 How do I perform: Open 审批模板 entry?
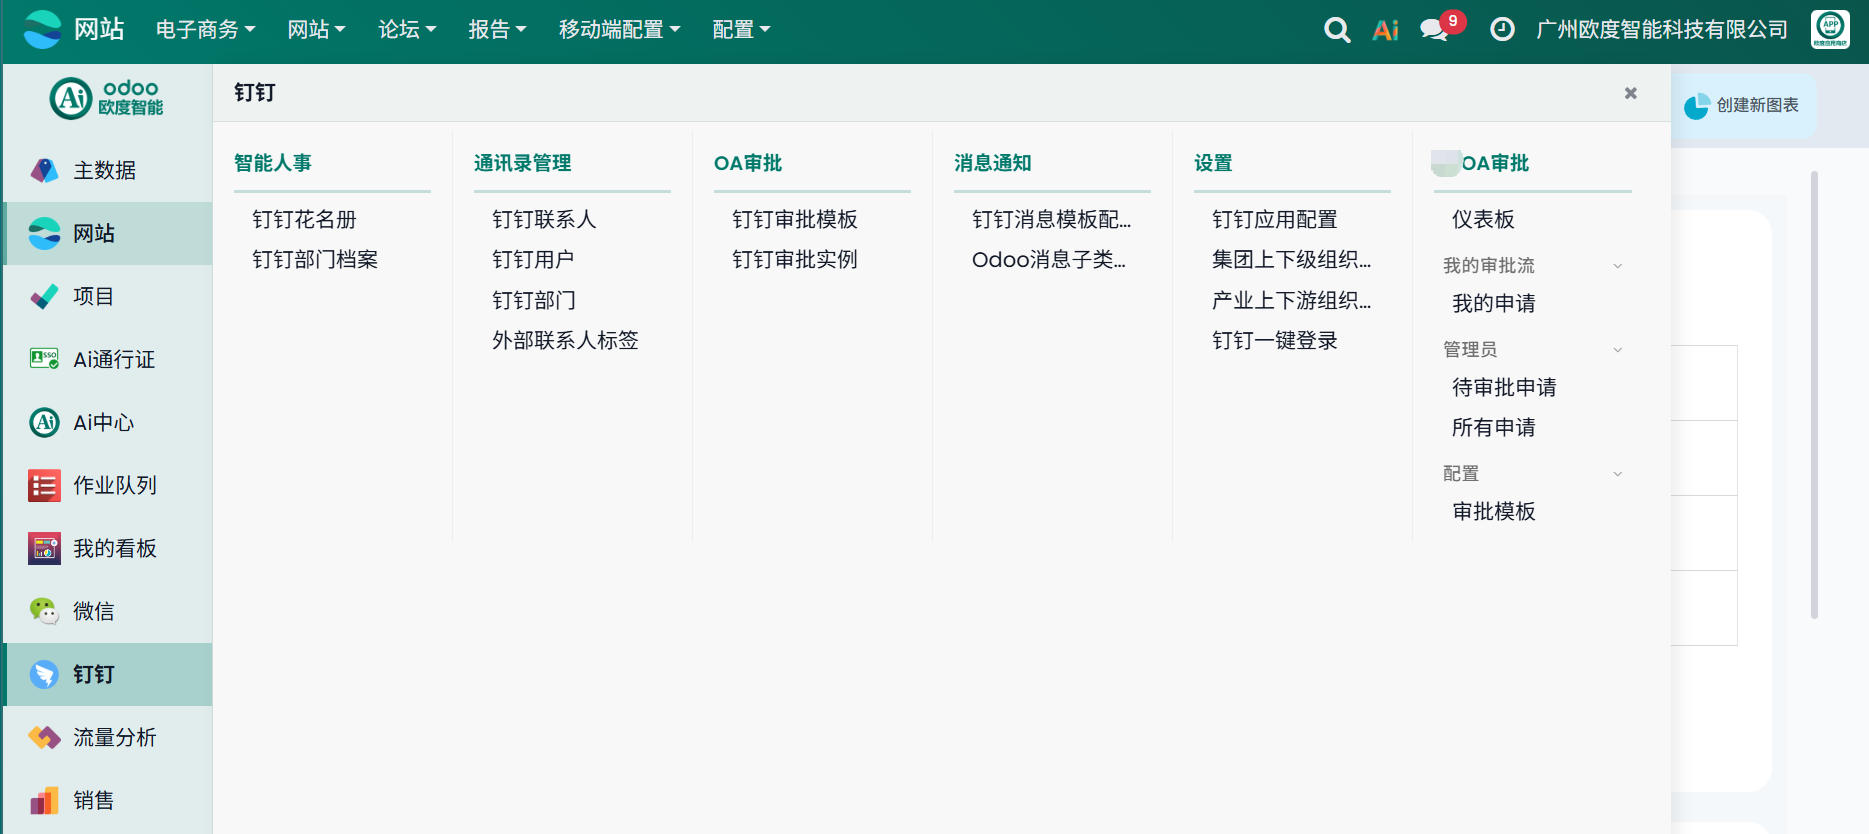click(x=1494, y=511)
